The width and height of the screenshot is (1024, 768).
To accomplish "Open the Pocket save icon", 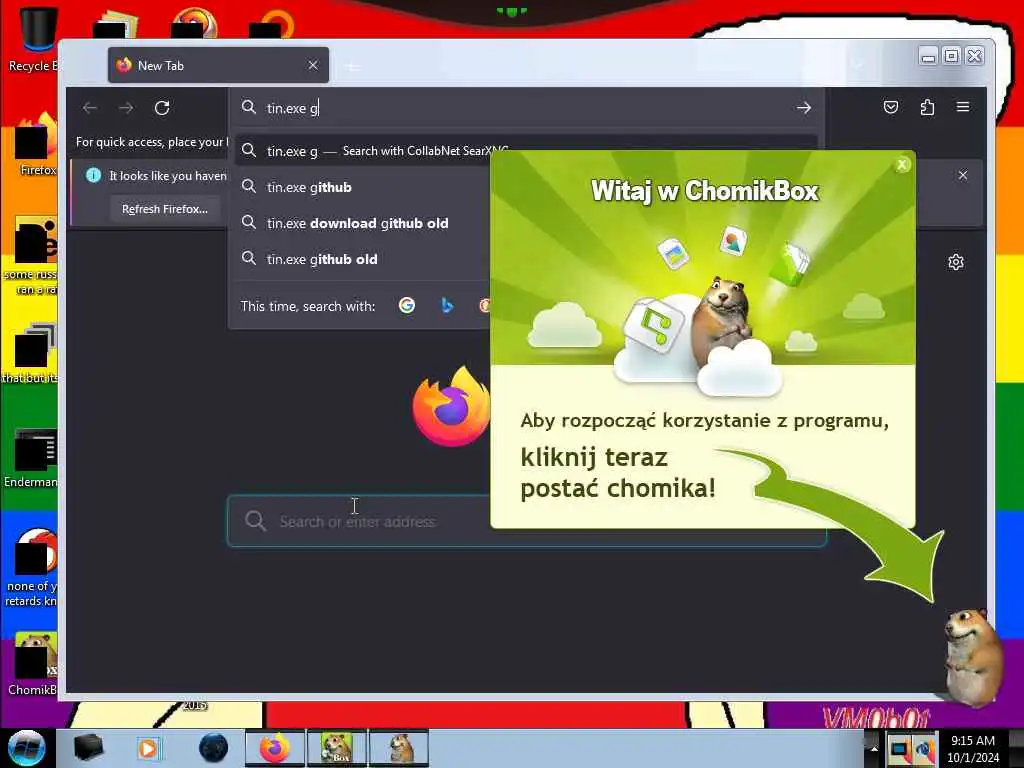I will pos(891,107).
